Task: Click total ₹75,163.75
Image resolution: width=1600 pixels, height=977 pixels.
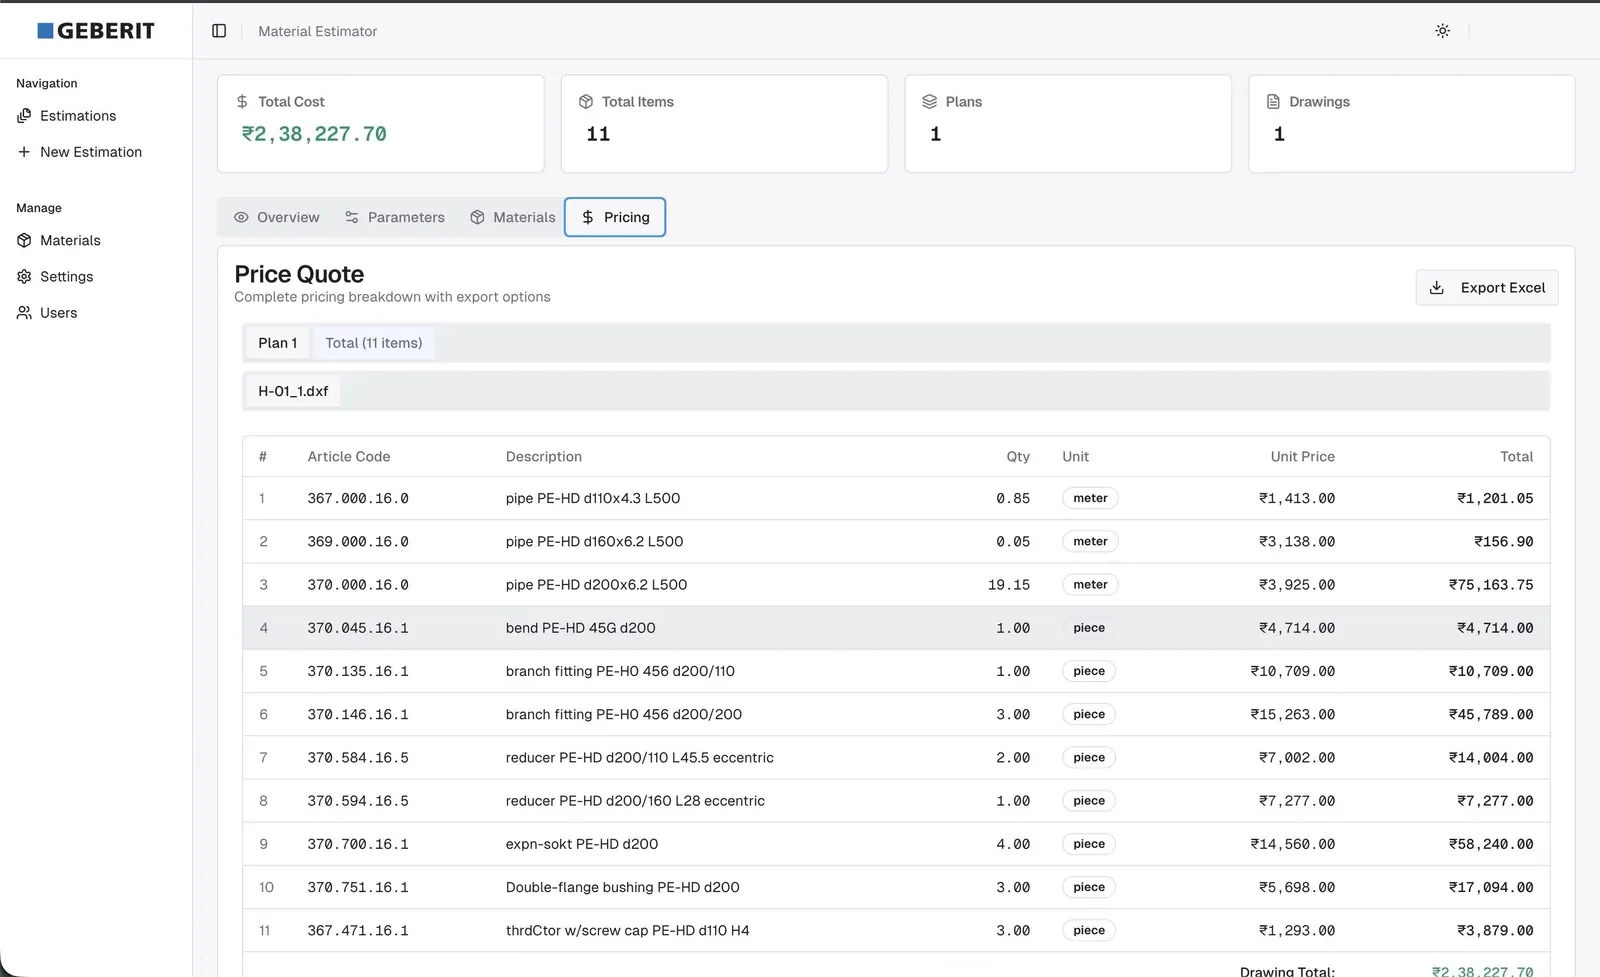Action: pos(1491,585)
